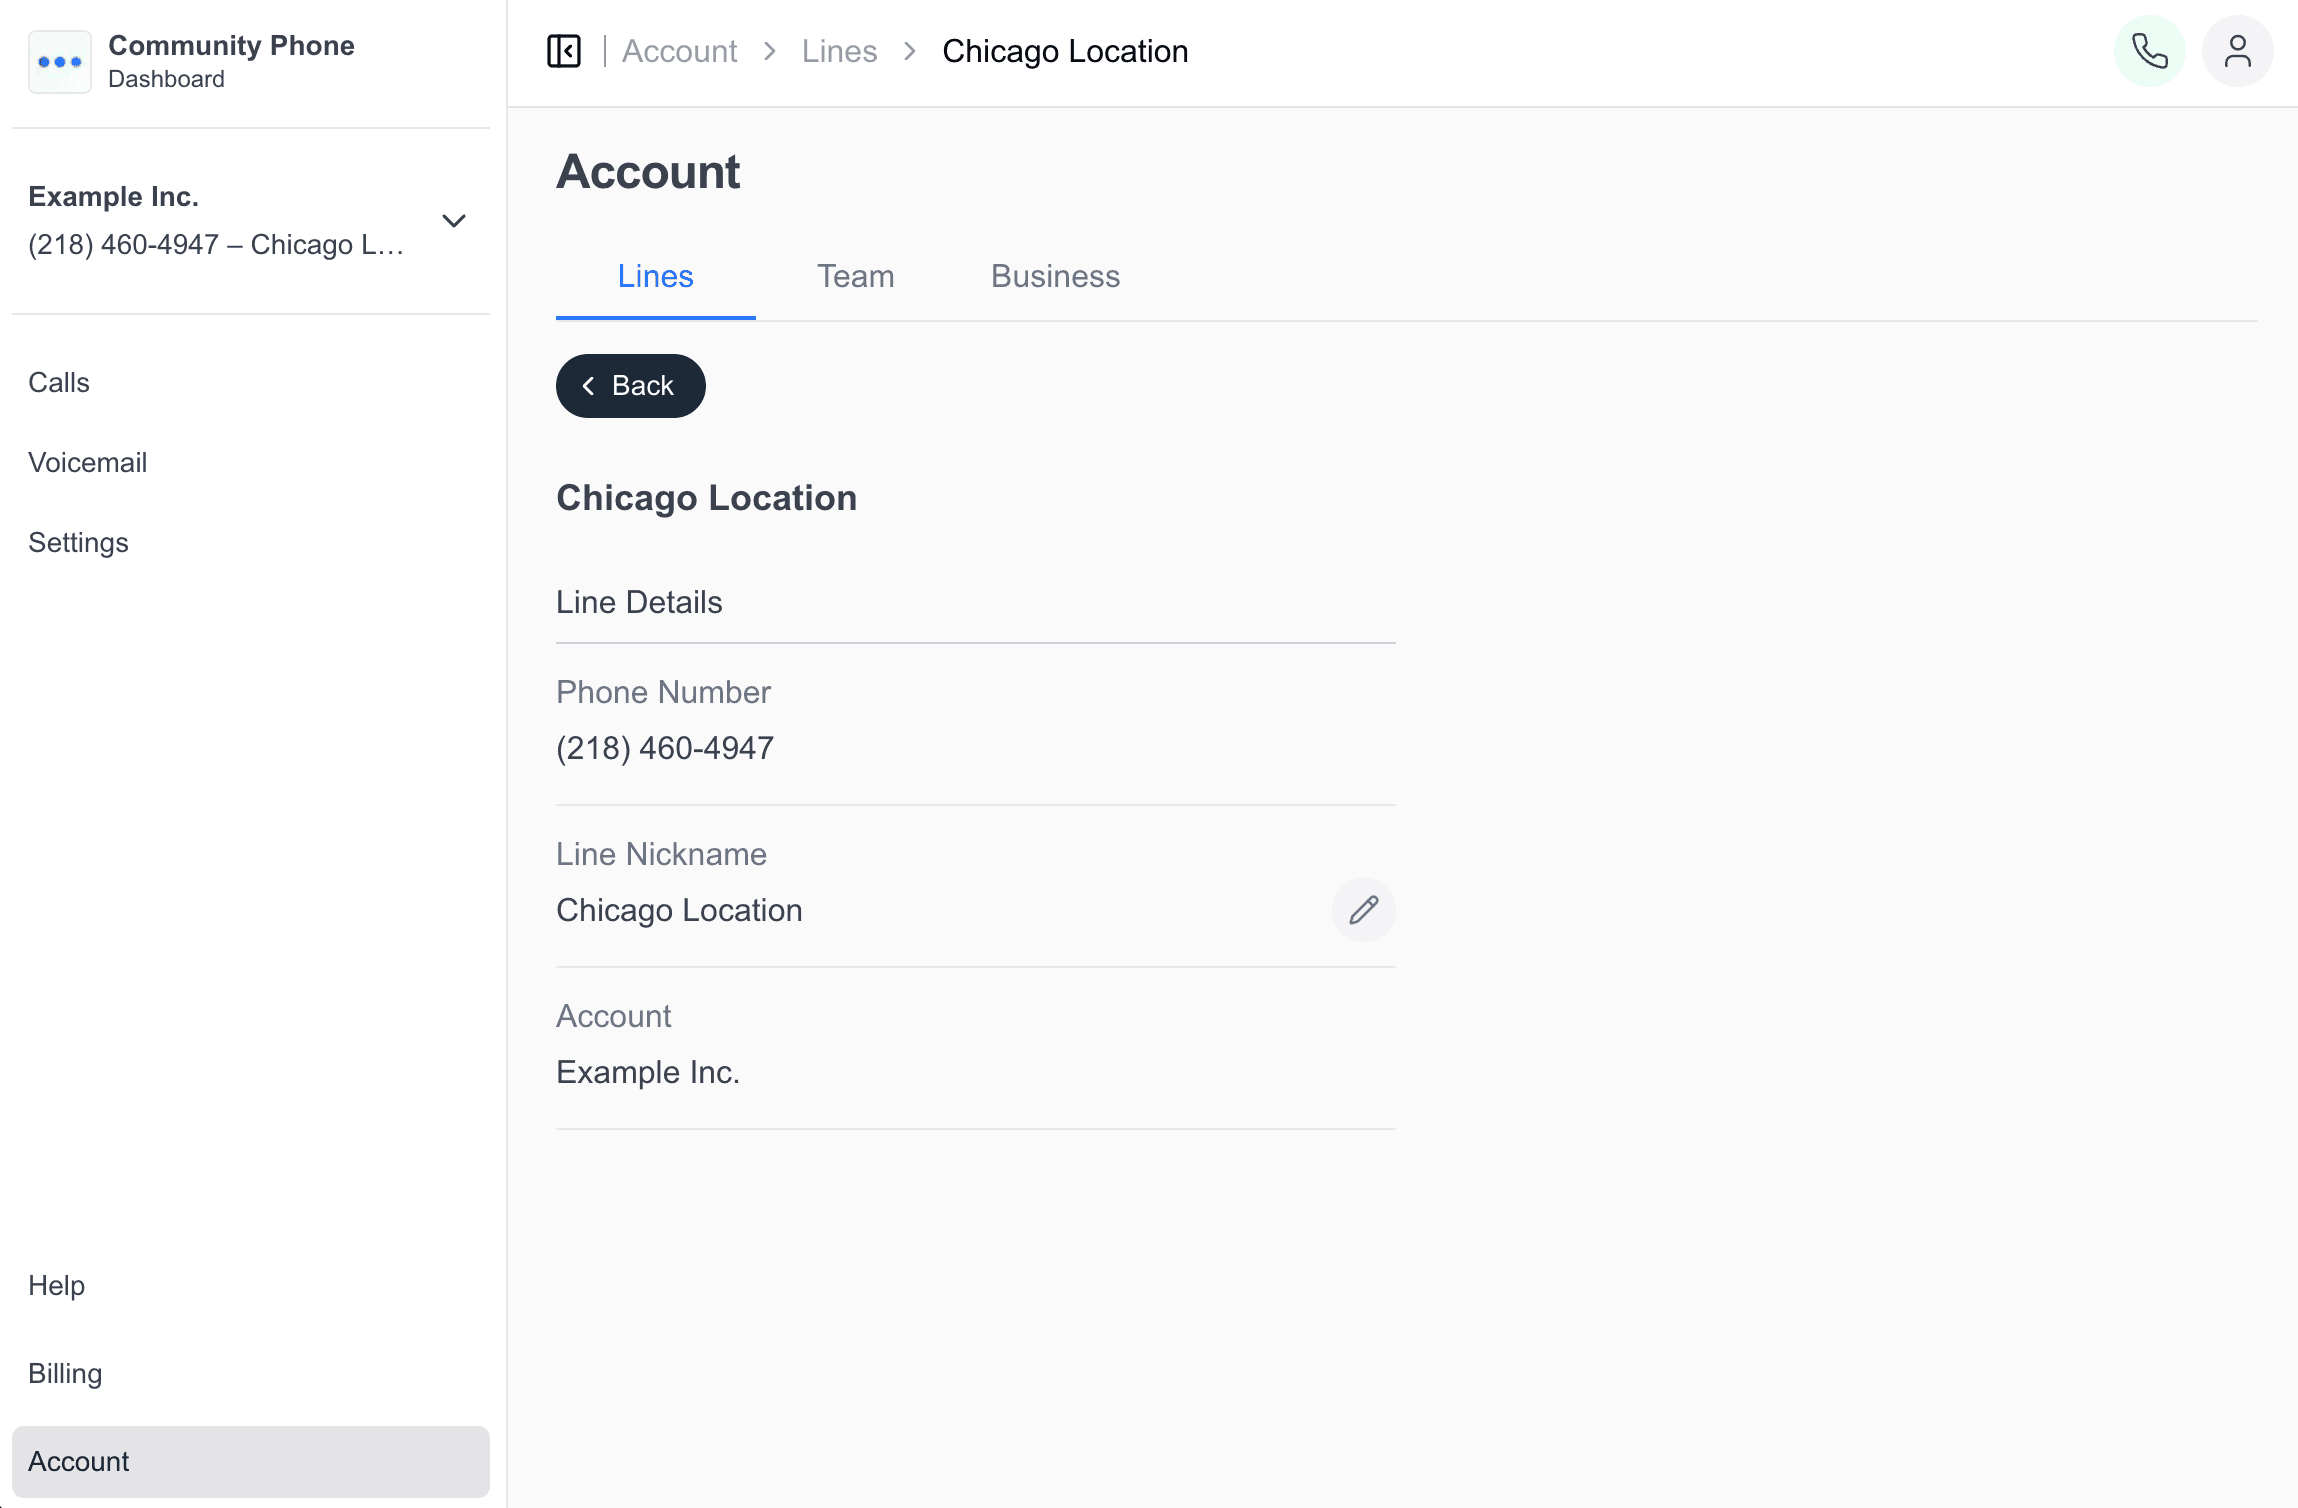Click the Community Phone logo icon
Viewport: 2298px width, 1508px height.
coord(60,62)
